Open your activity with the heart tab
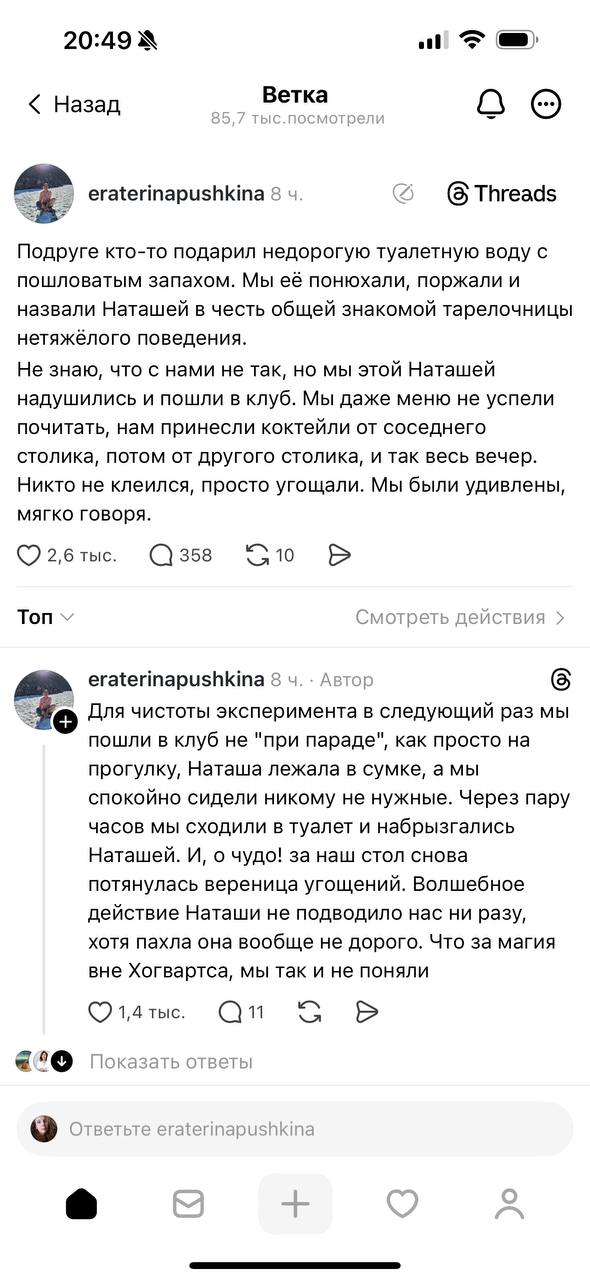 [402, 1204]
